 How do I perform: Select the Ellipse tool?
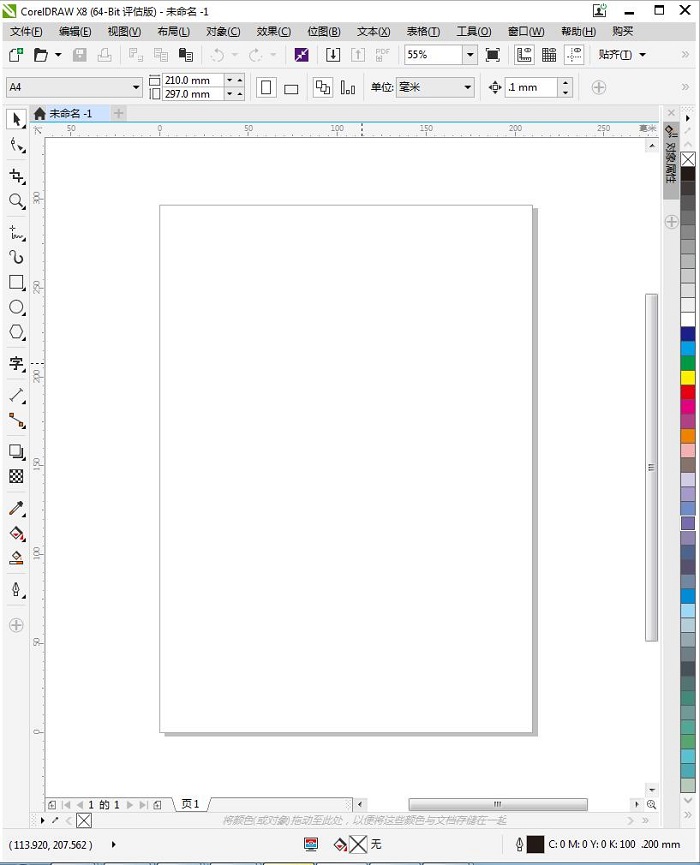coord(17,307)
